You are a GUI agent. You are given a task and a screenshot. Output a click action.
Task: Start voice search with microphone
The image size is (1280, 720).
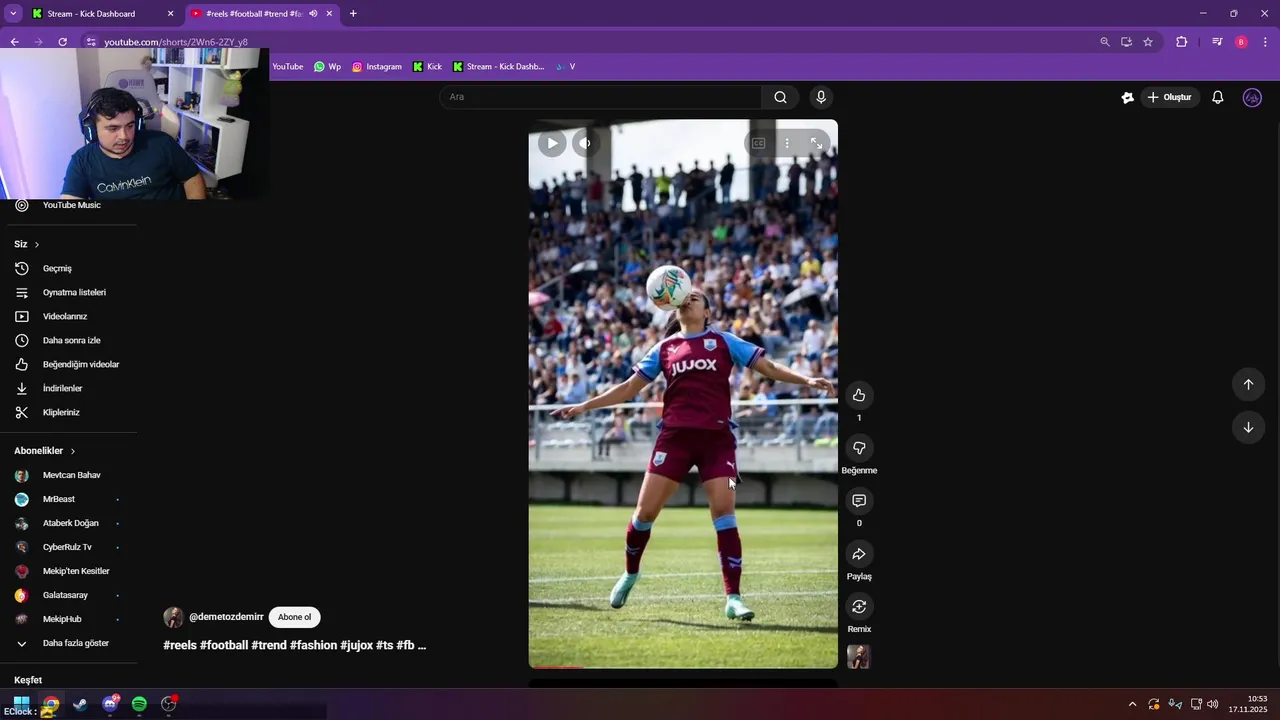tap(821, 97)
